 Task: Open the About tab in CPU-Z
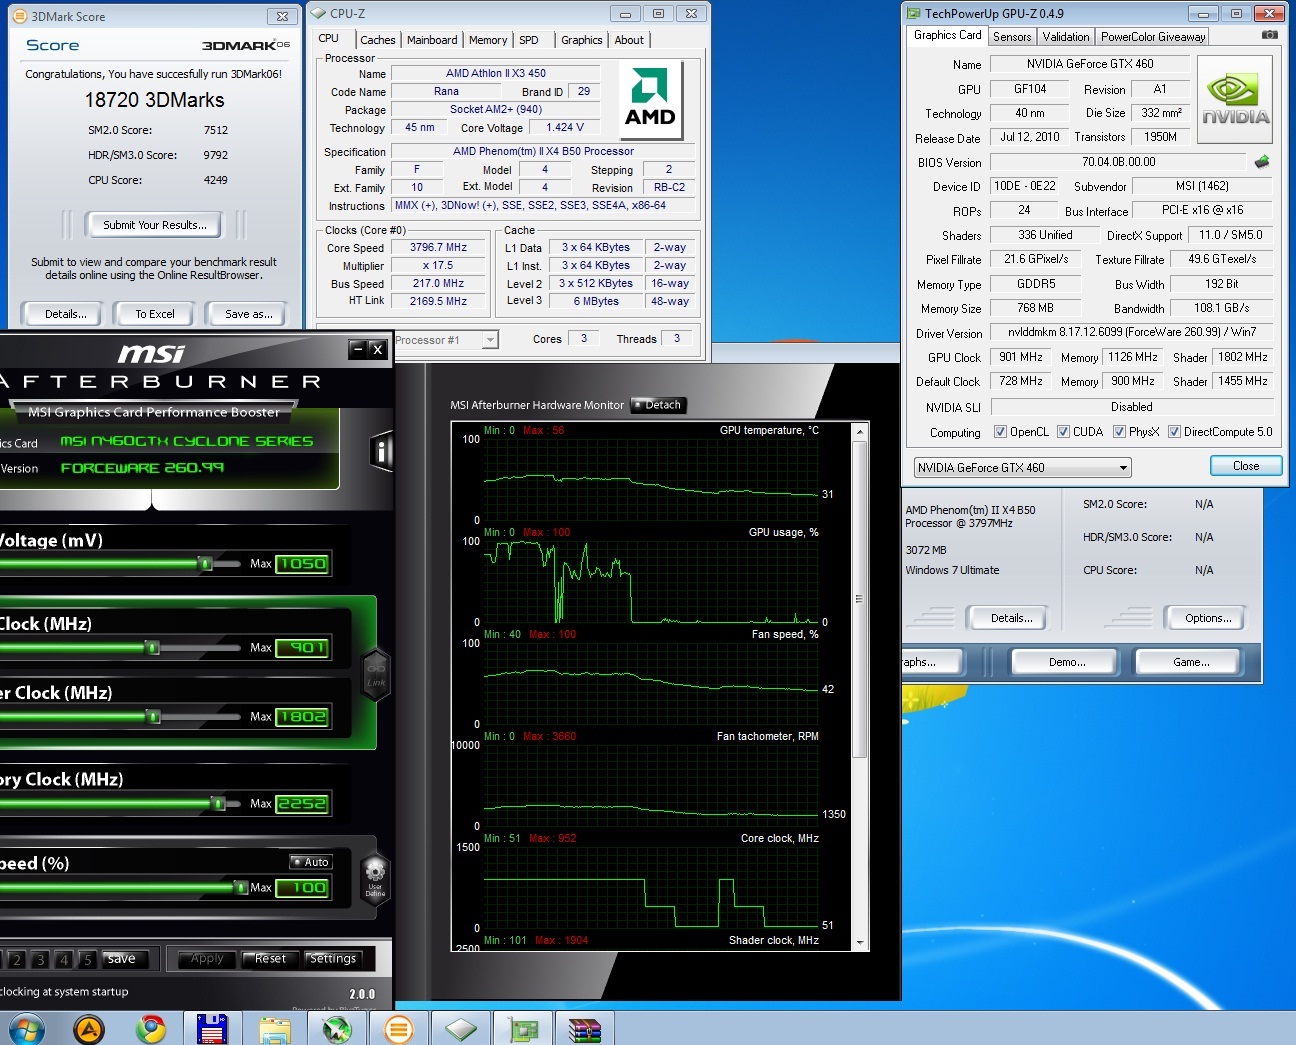click(x=629, y=40)
